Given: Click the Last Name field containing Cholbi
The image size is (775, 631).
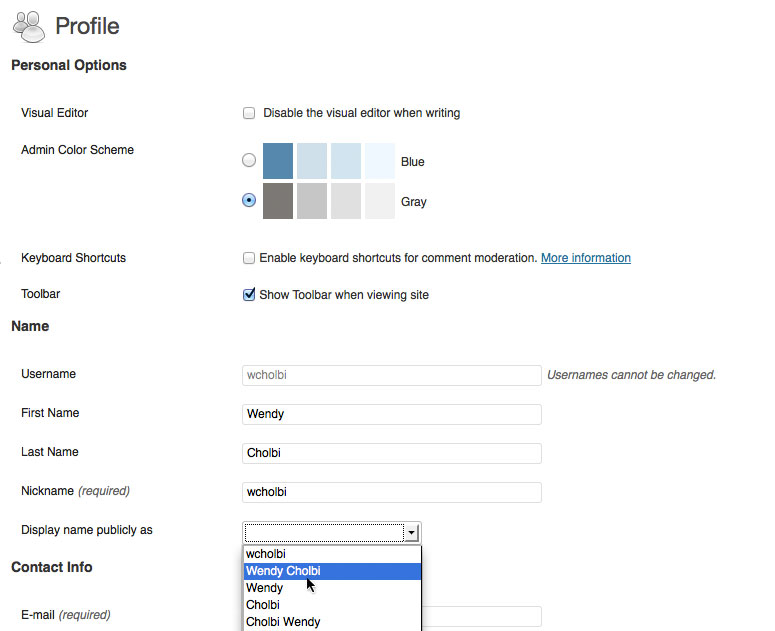Looking at the screenshot, I should [392, 453].
